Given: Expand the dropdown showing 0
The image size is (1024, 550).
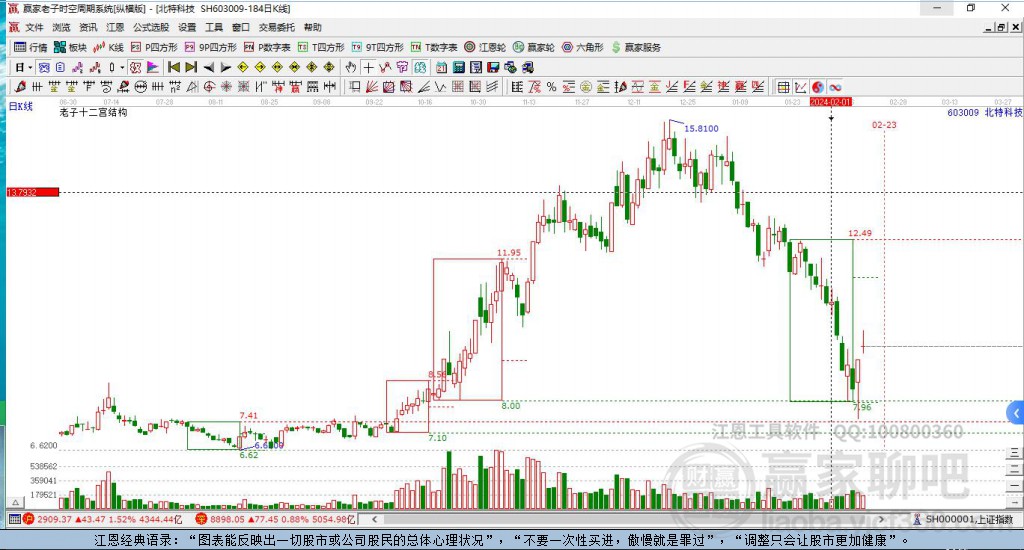Looking at the screenshot, I should pos(116,67).
